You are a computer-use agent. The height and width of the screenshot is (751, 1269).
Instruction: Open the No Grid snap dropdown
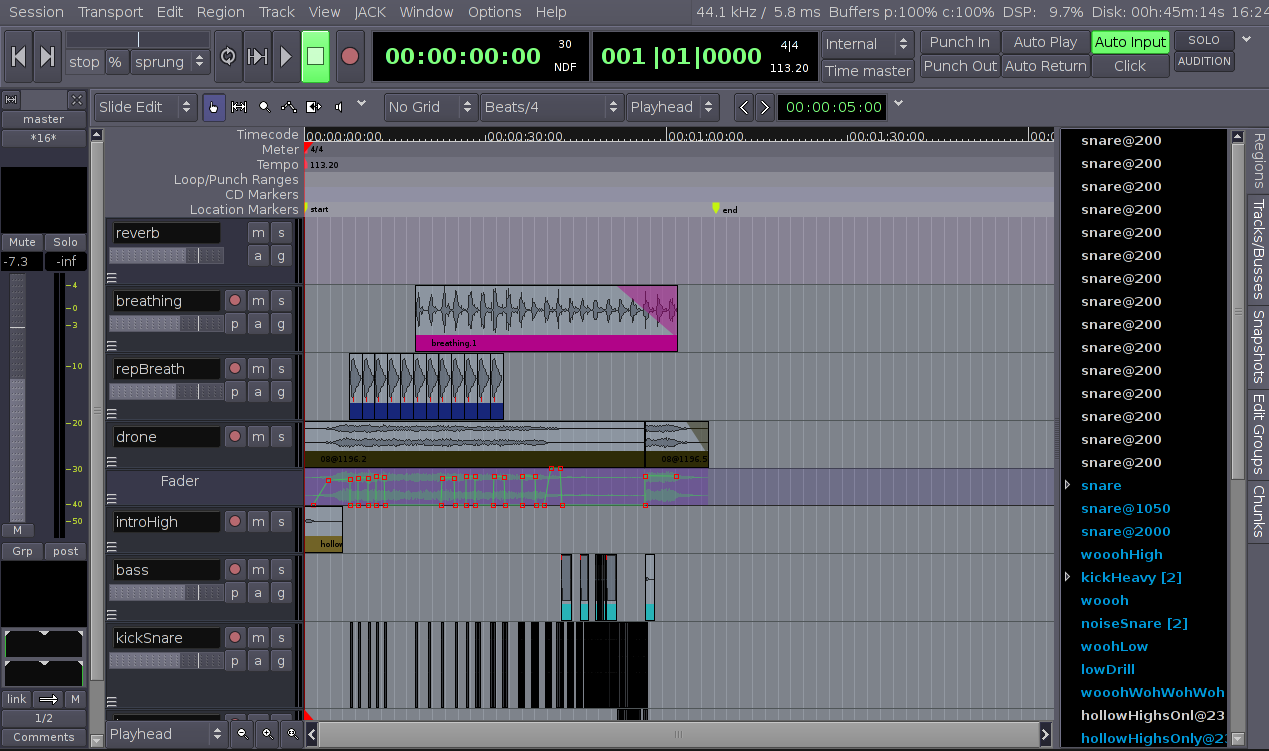coord(430,107)
